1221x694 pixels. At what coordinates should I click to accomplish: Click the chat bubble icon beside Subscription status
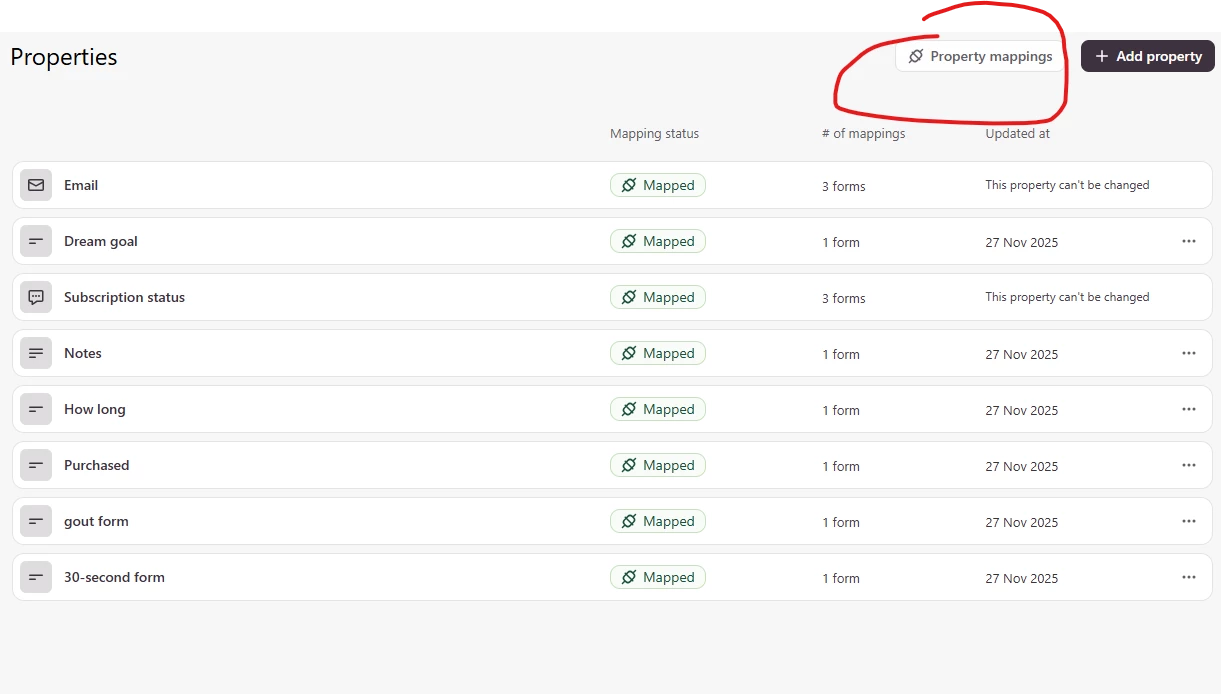tap(36, 297)
